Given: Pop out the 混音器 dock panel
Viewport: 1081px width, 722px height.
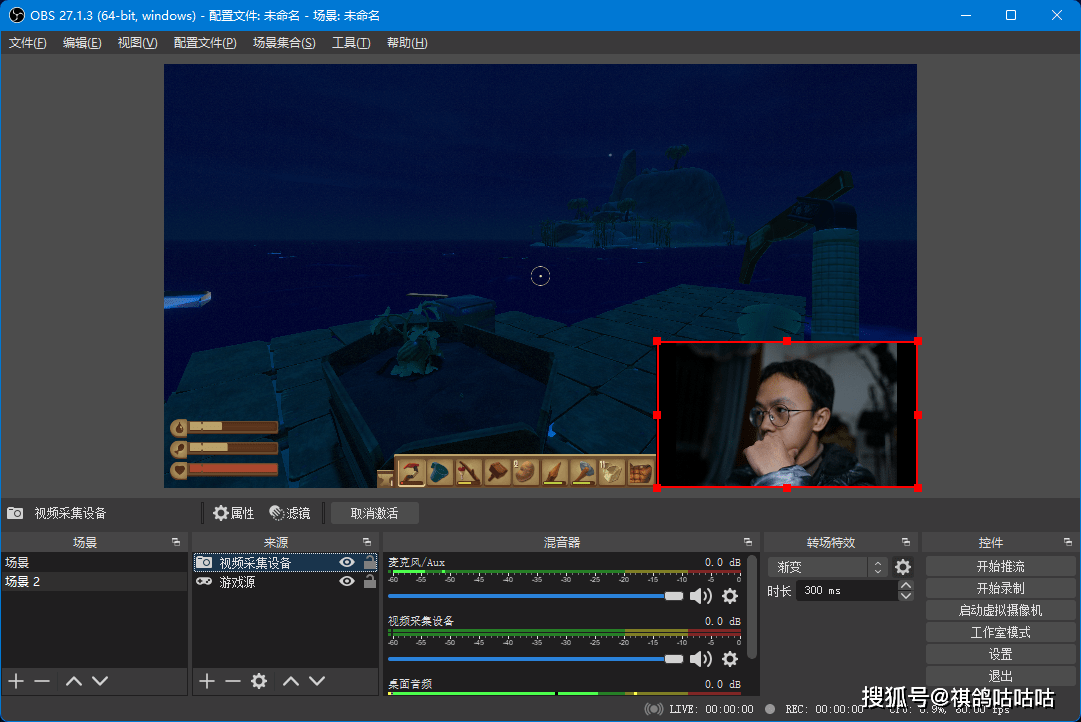Looking at the screenshot, I should tap(747, 542).
